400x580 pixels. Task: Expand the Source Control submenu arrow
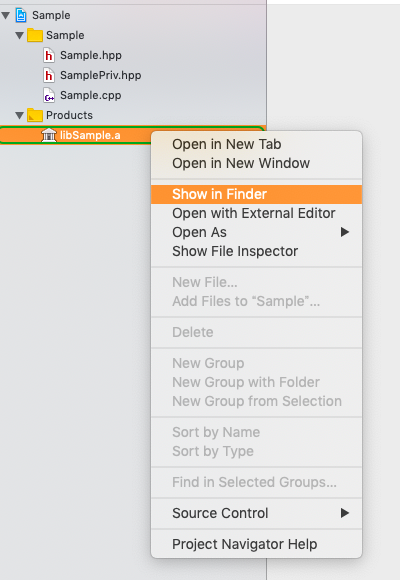coord(344,513)
